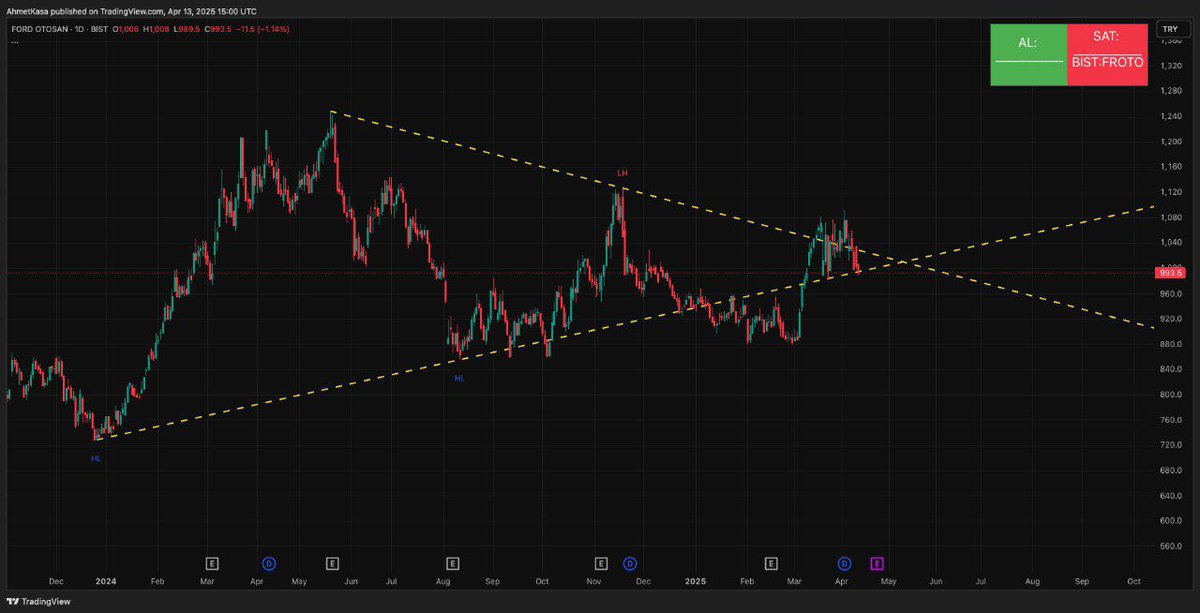Click the 1,160 price axis label
This screenshot has width=1200, height=613.
click(x=1169, y=166)
